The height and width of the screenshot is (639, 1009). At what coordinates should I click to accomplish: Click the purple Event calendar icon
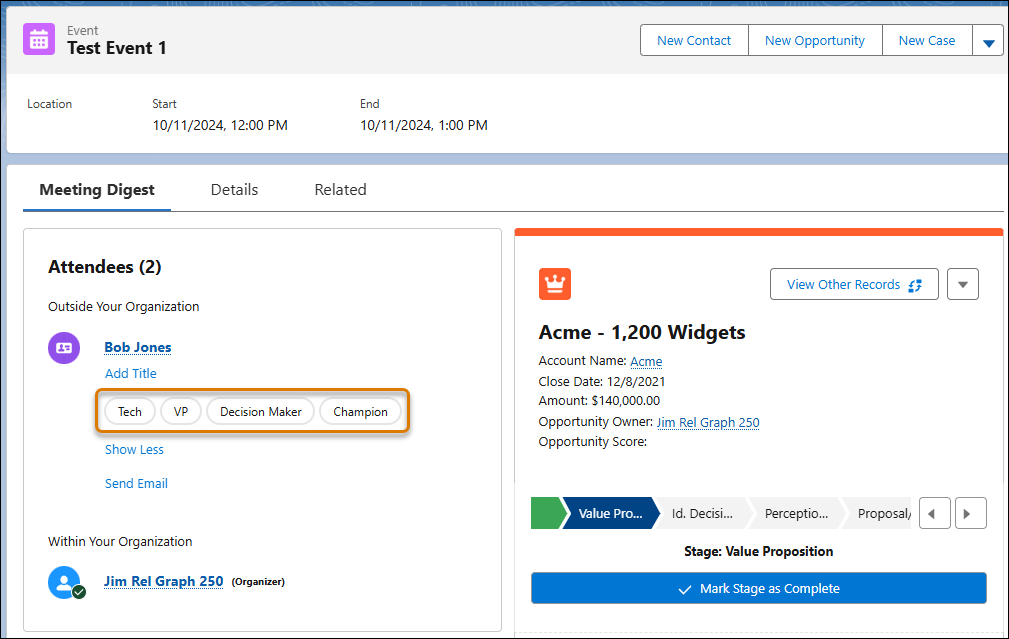[x=39, y=40]
